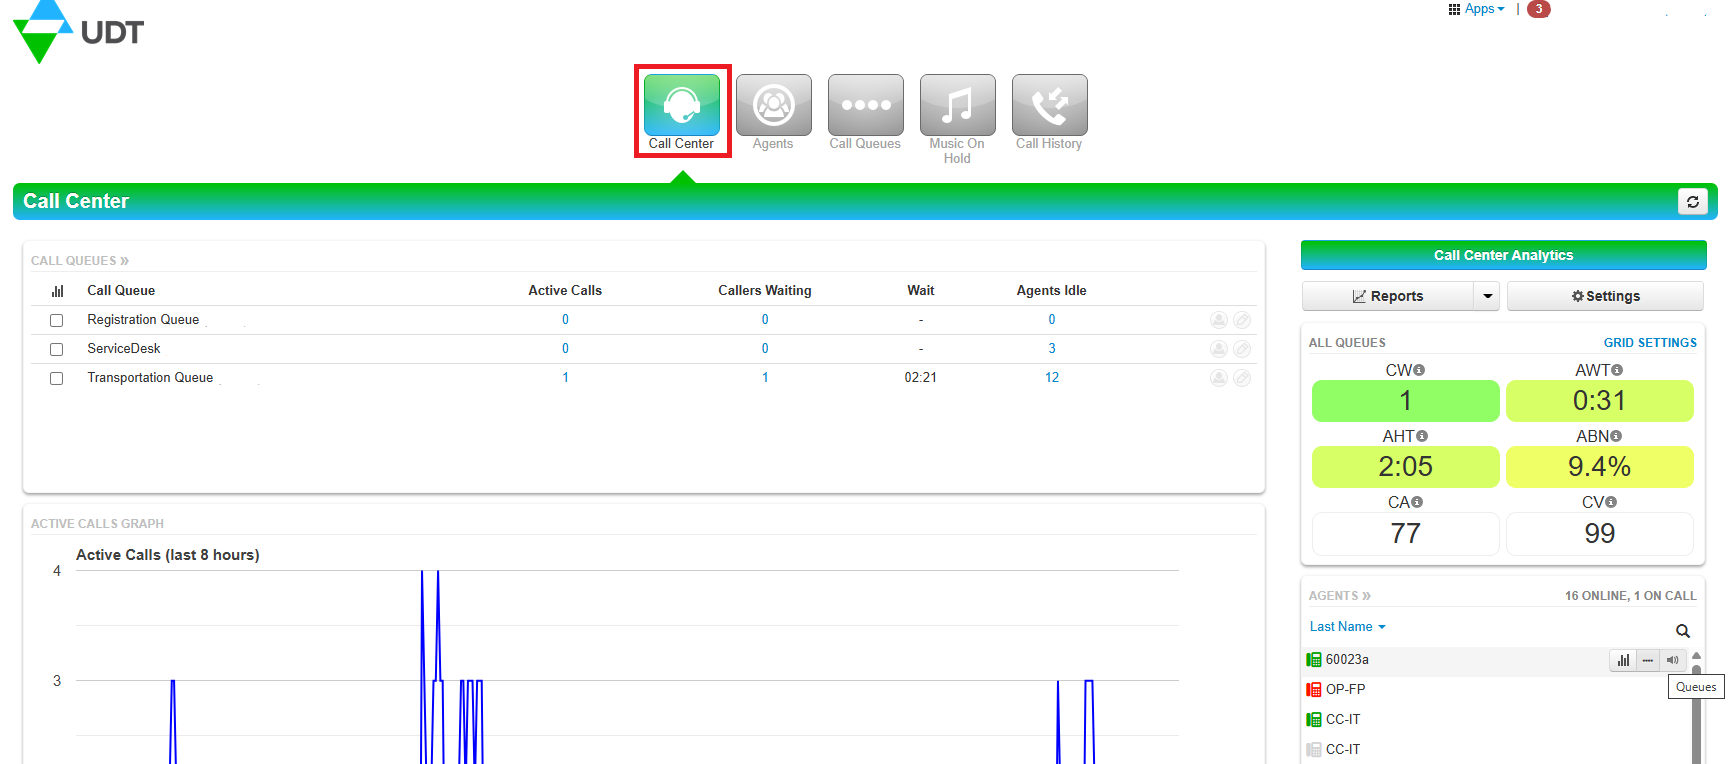
Task: Select the Call Center tab
Action: point(682,110)
